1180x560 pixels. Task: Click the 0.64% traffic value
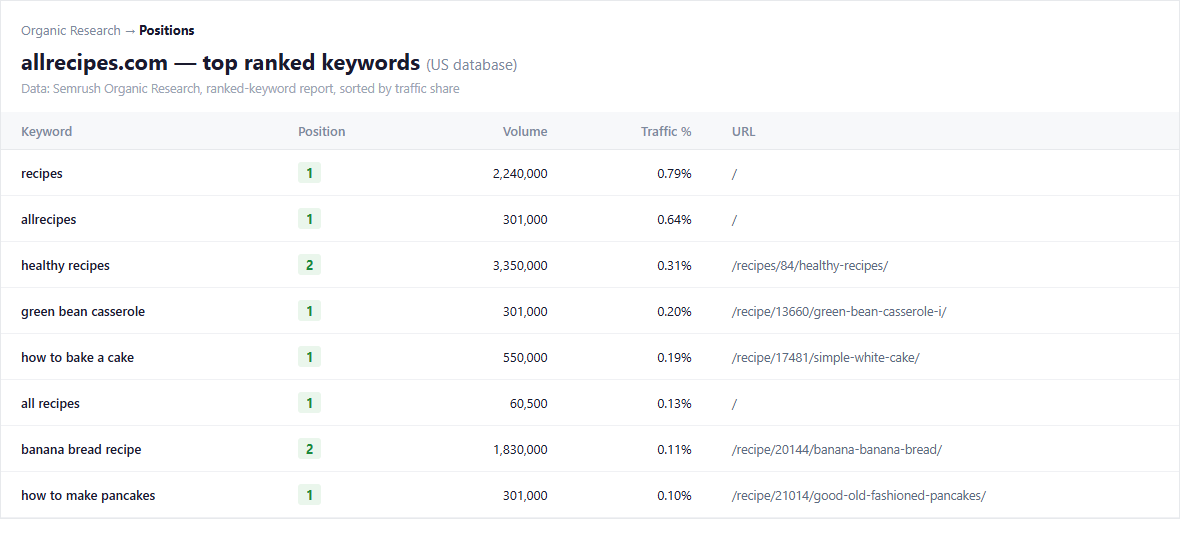674,220
